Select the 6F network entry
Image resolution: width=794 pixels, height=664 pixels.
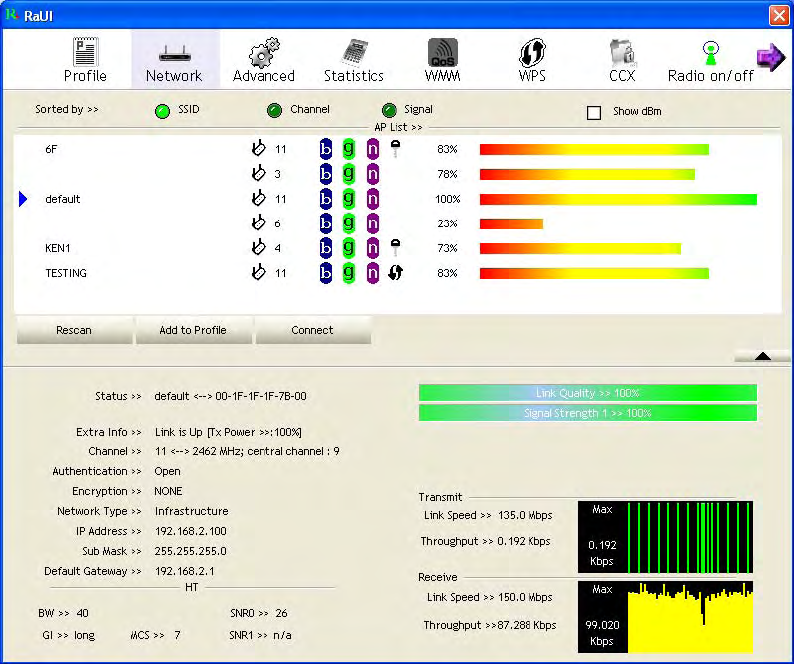[x=52, y=149]
